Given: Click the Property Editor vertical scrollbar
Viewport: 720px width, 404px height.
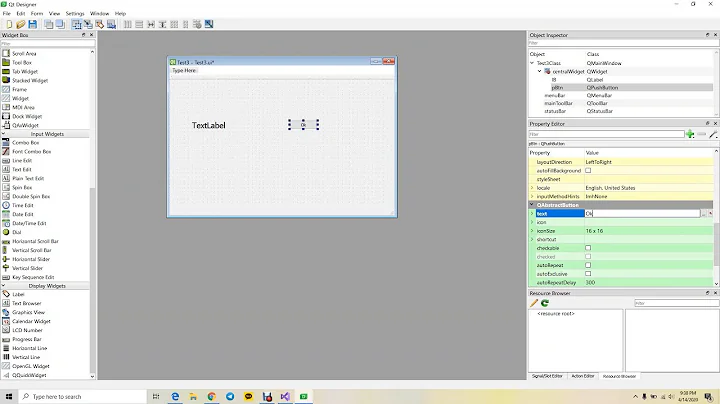Looking at the screenshot, I should pos(716,217).
